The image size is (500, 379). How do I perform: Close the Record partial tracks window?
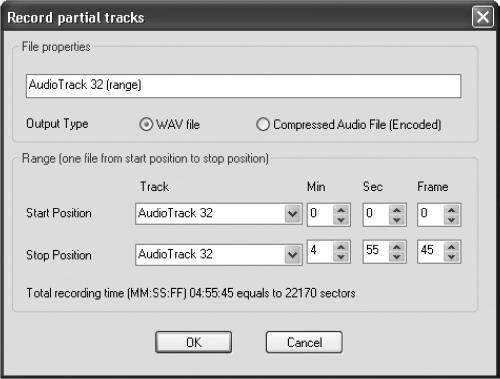click(483, 17)
